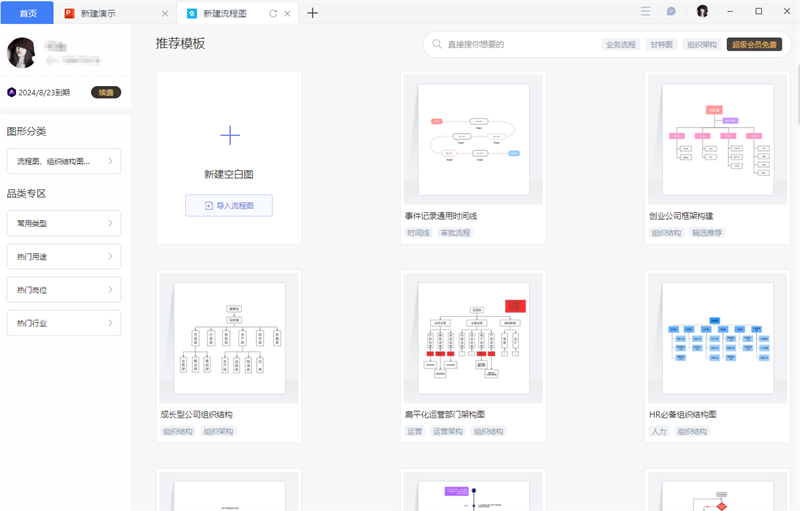Click the 续费 renewal button
The image size is (800, 511).
(106, 92)
